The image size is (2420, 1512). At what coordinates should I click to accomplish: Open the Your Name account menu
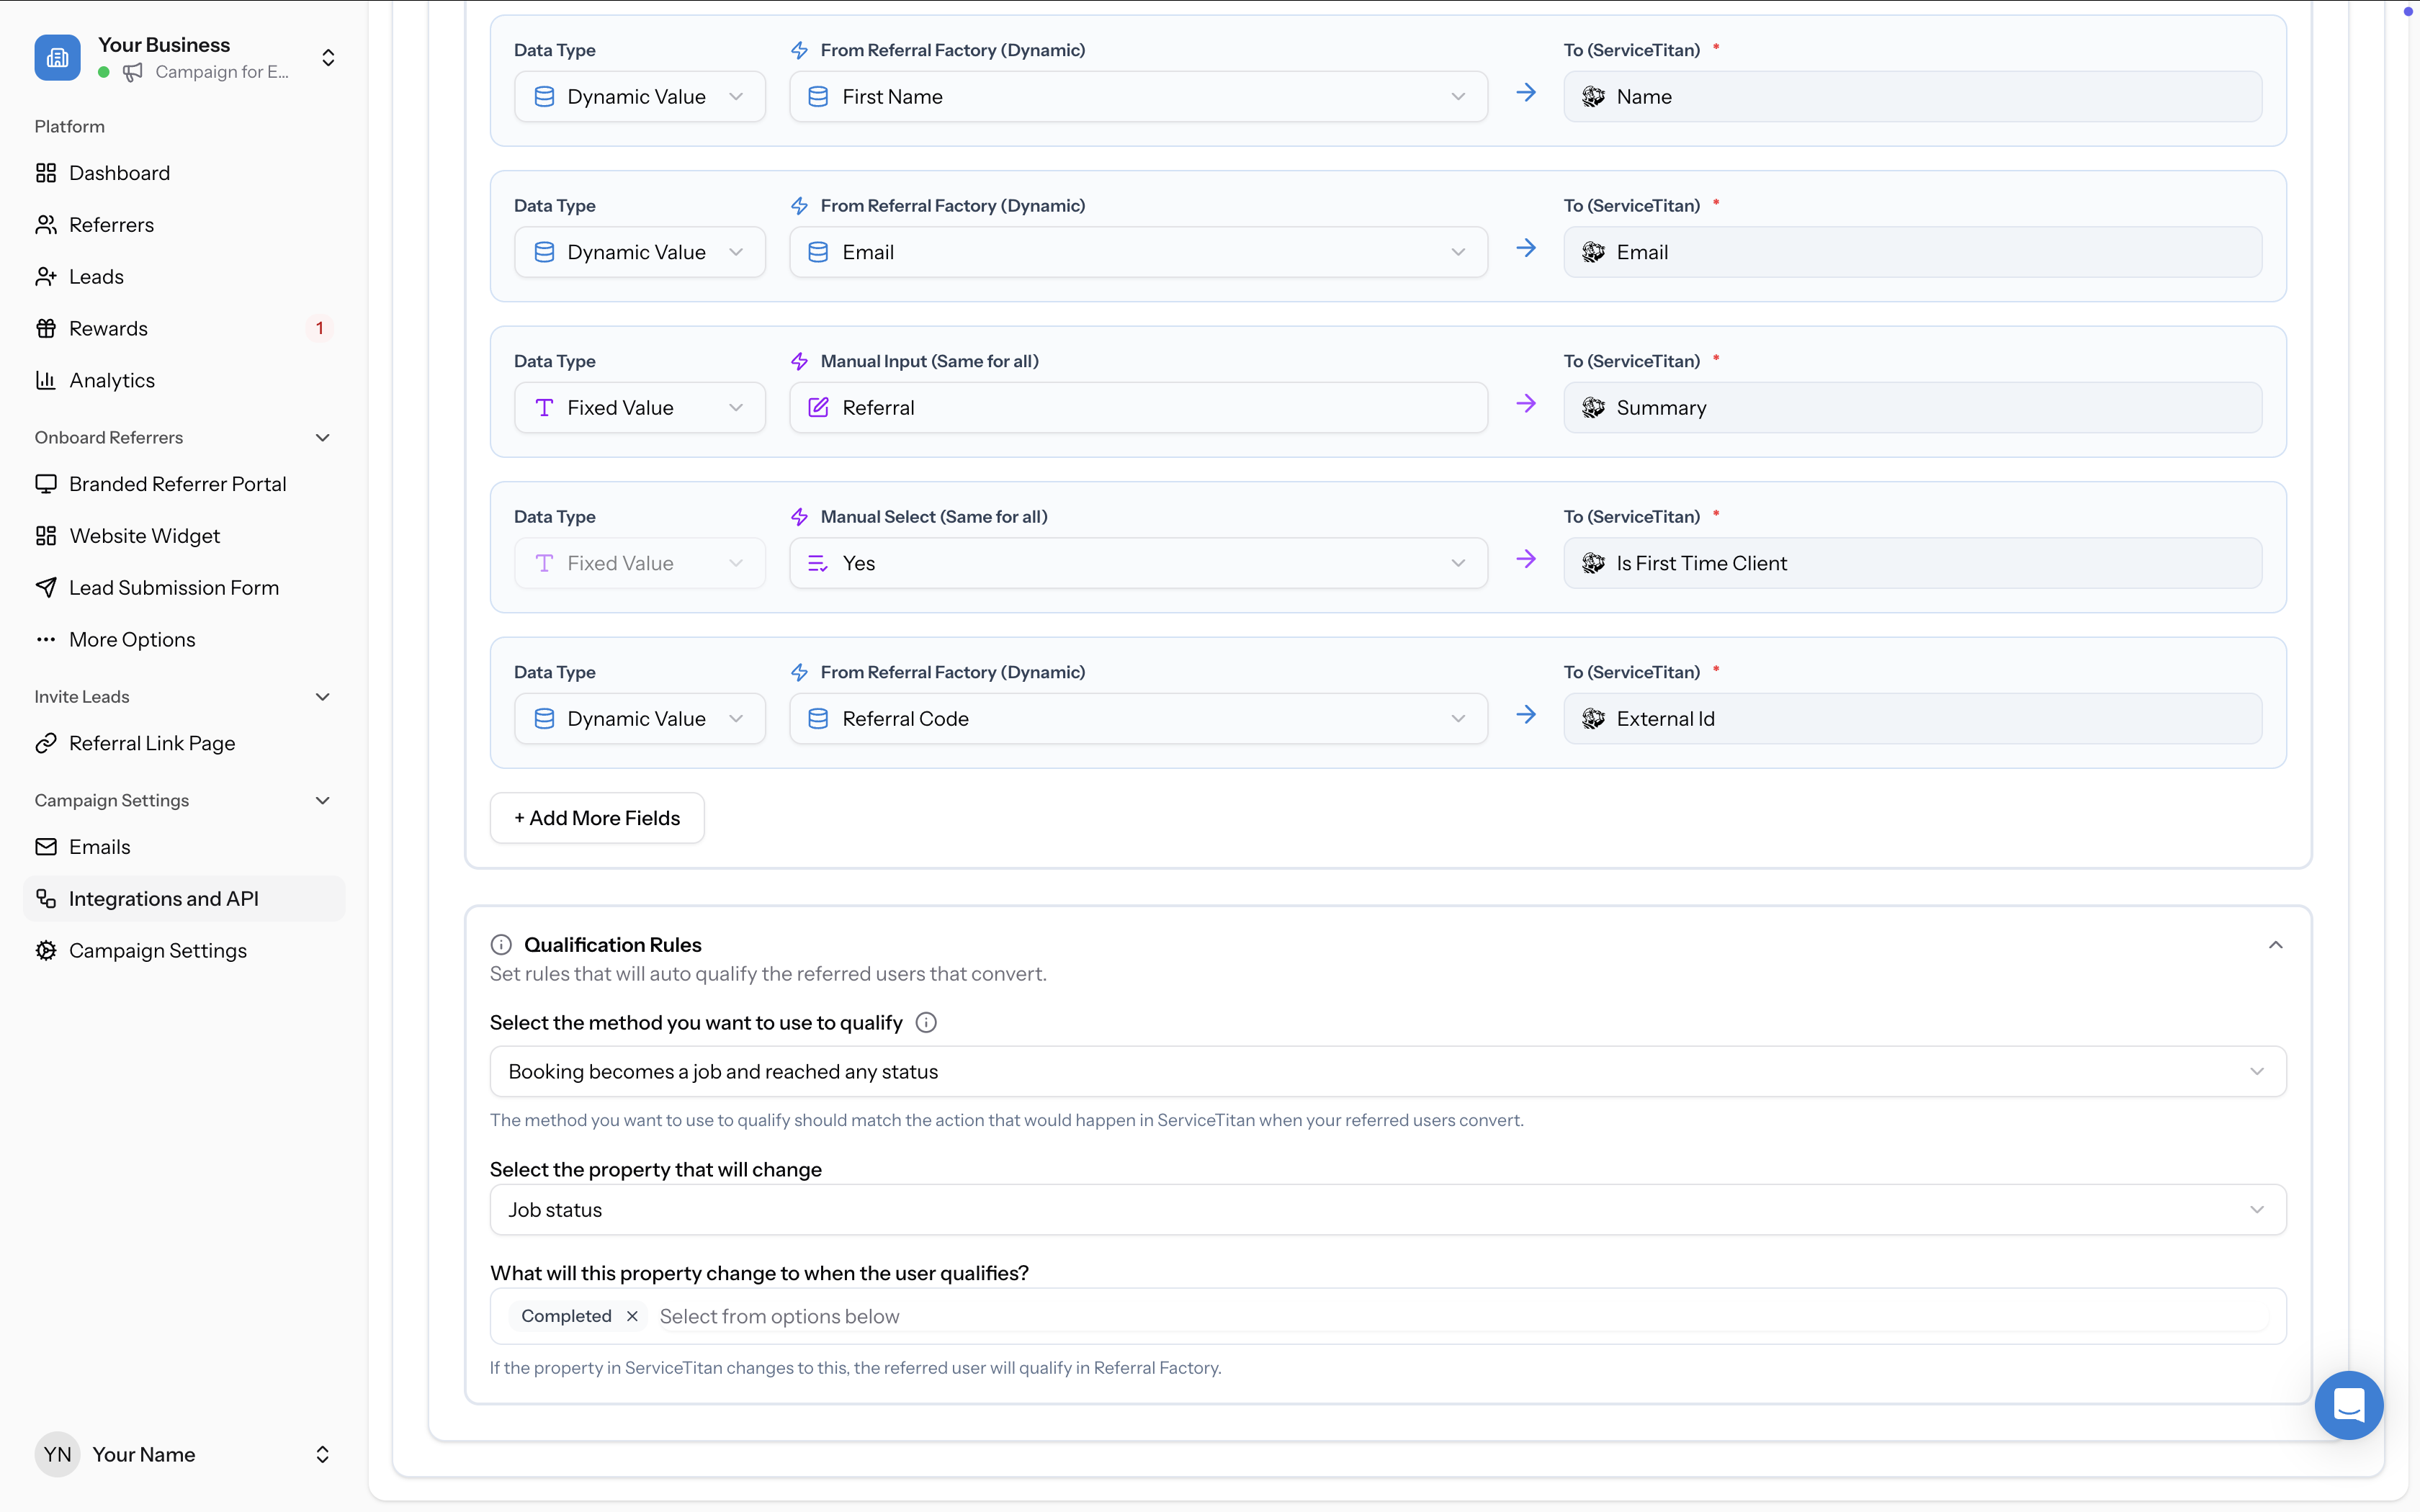pos(184,1454)
